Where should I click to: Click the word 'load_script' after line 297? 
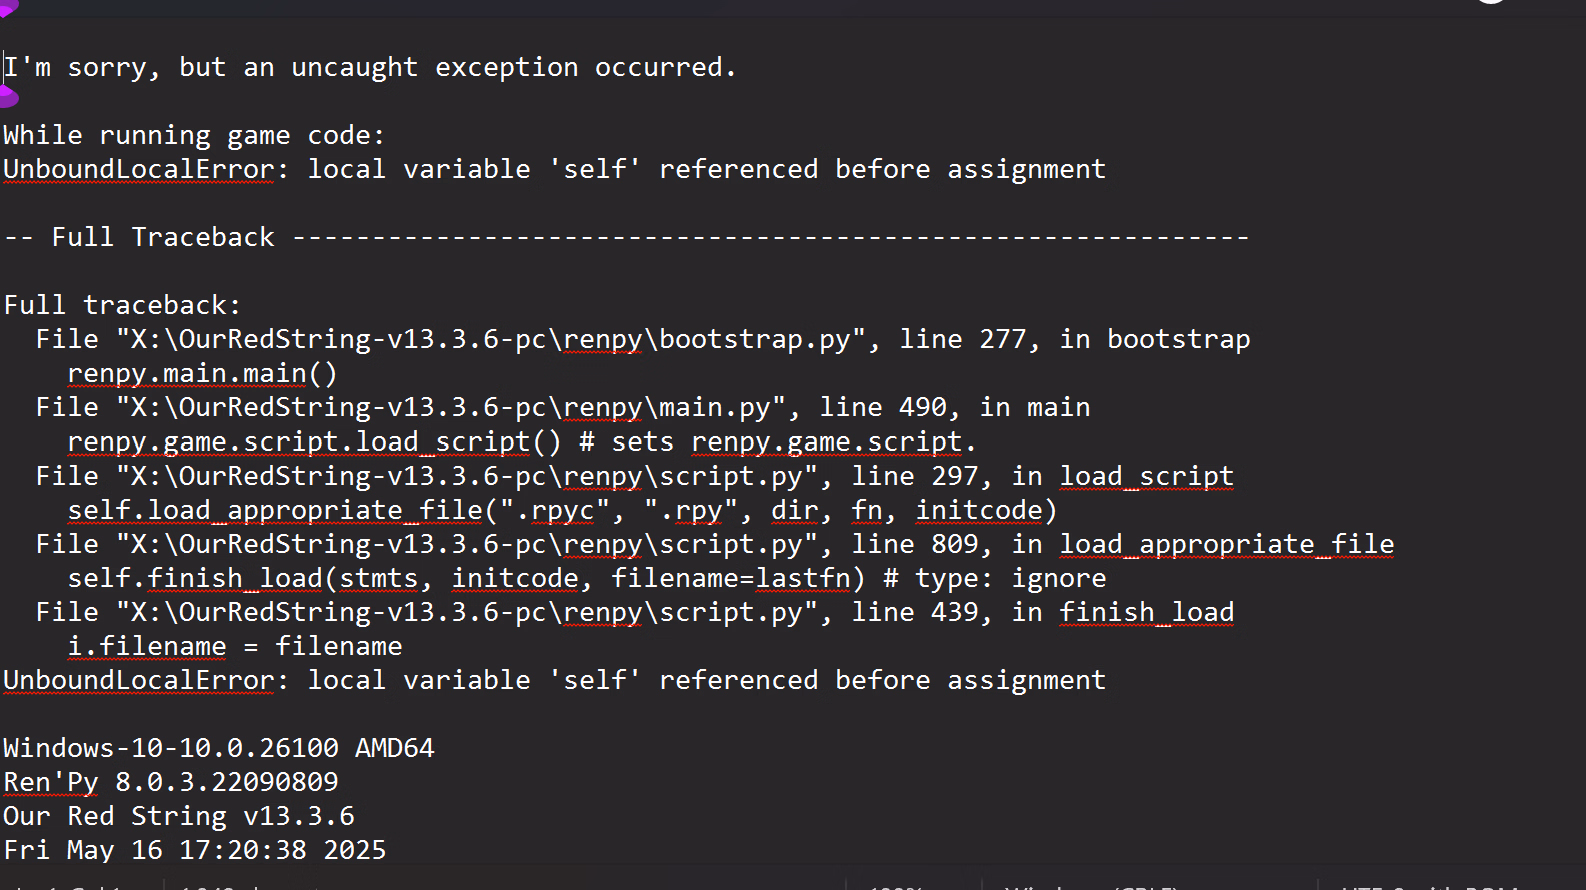point(1147,476)
